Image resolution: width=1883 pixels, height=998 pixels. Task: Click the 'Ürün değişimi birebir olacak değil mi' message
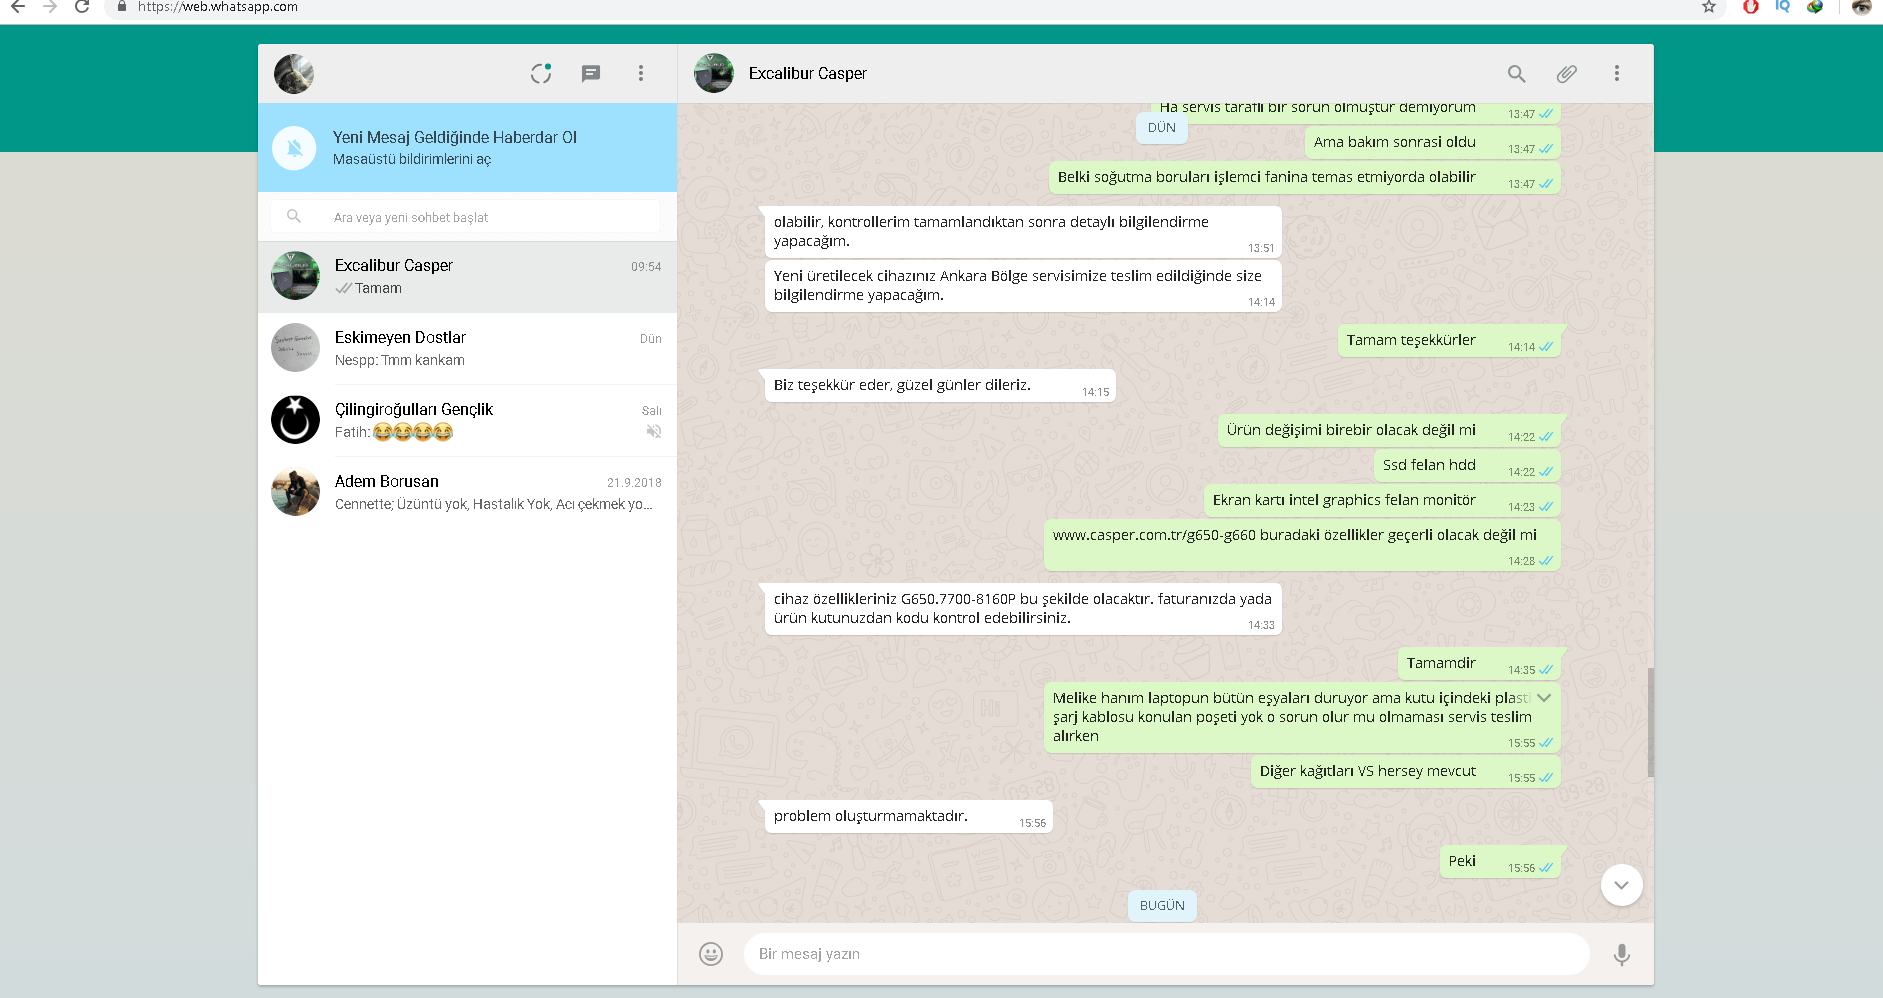[1389, 430]
